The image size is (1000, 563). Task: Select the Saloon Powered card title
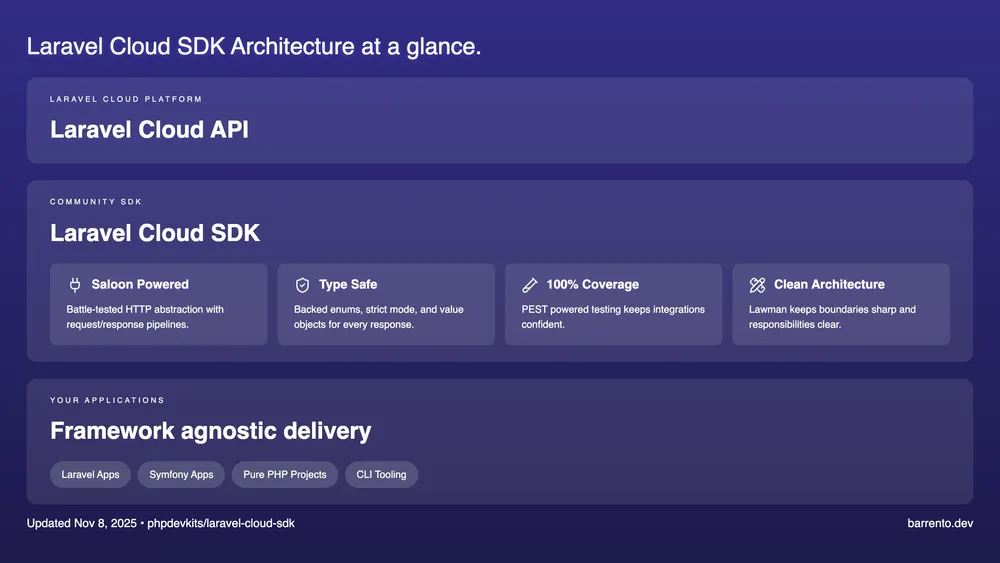tap(140, 285)
